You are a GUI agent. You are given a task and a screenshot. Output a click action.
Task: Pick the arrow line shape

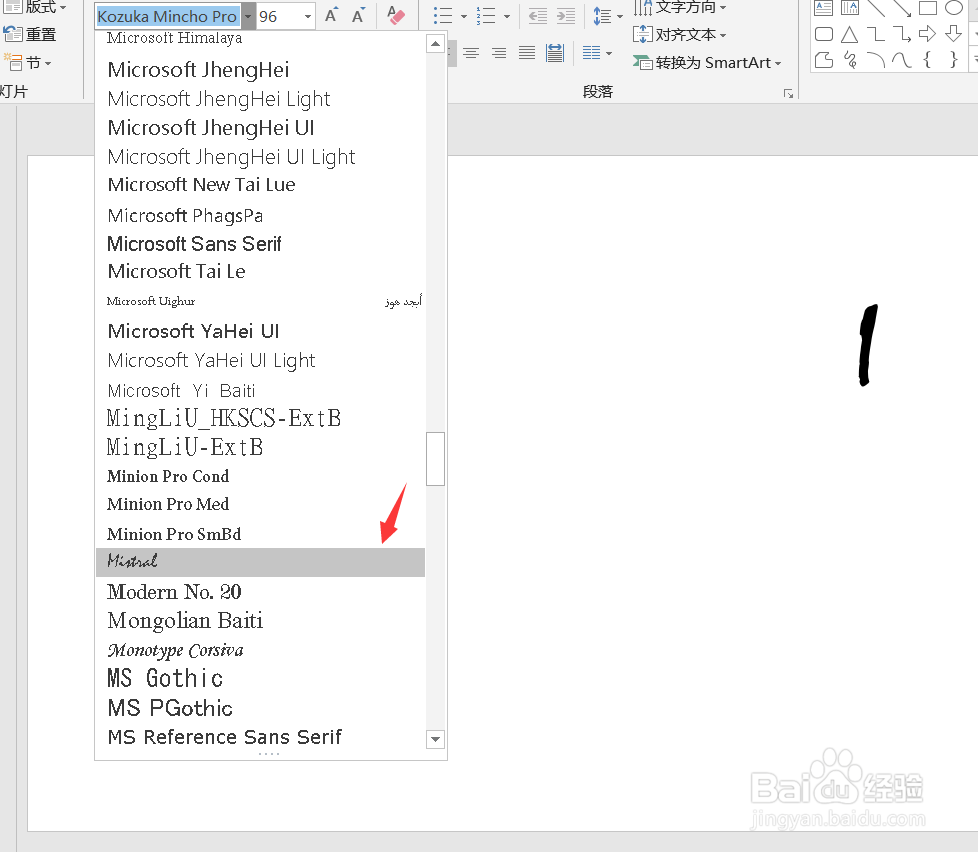(x=902, y=7)
